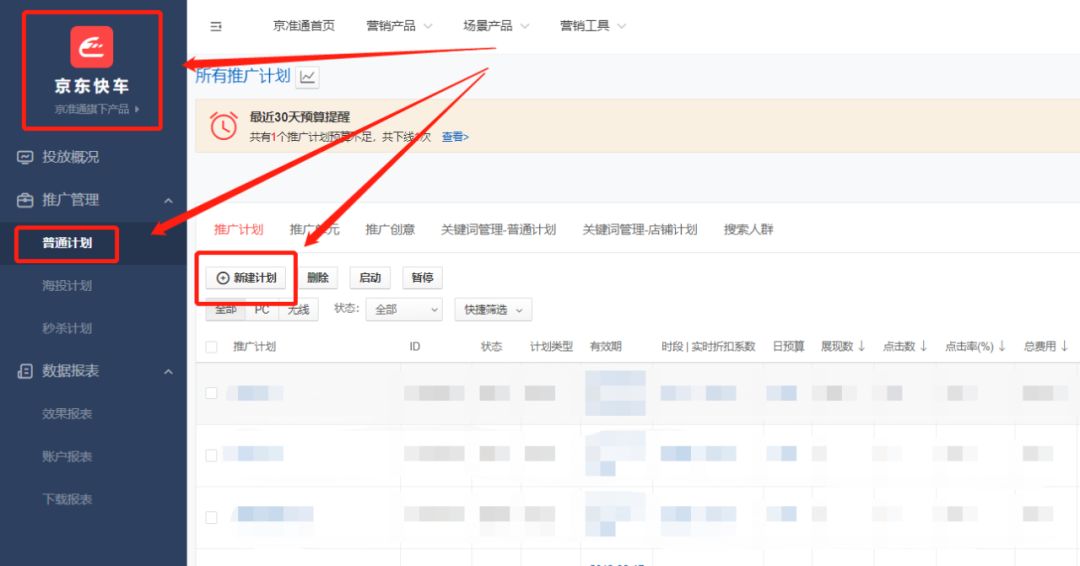Open 下载报表 in the sidebar
Viewport: 1080px width, 566px height.
[x=67, y=499]
